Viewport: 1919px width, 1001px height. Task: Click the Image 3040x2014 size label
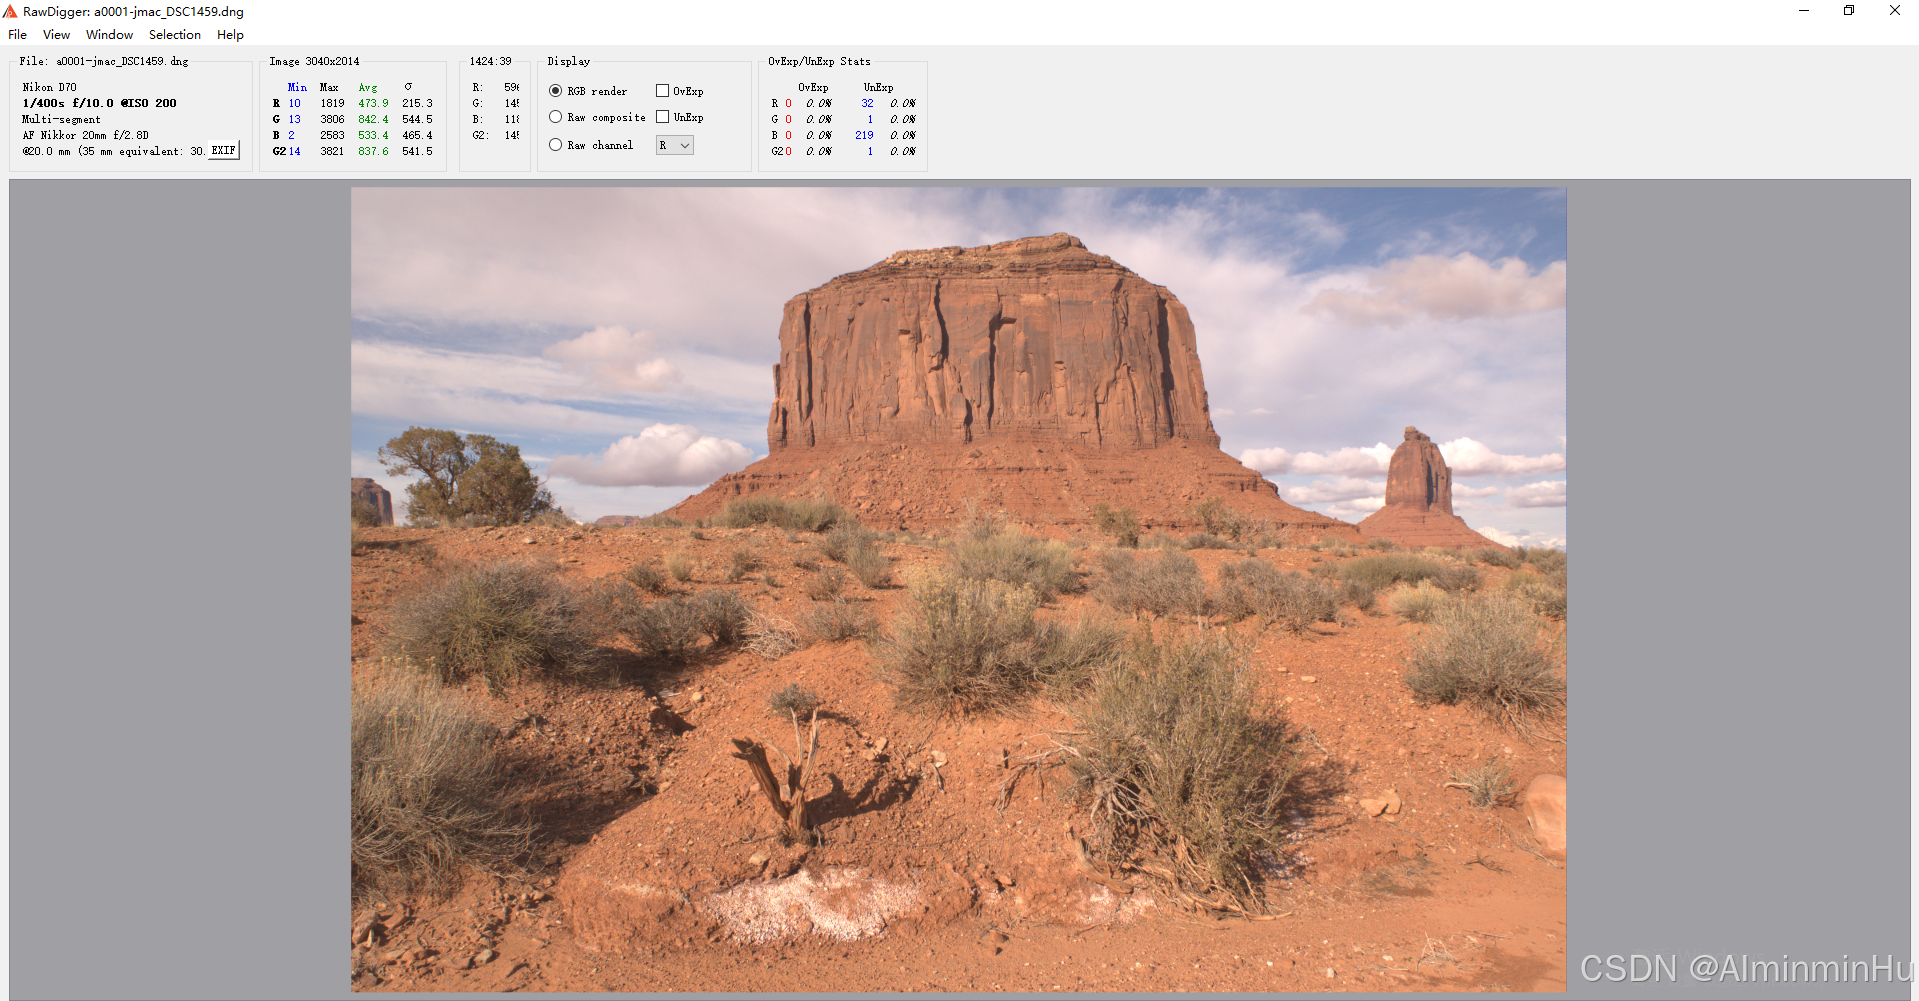click(x=314, y=61)
